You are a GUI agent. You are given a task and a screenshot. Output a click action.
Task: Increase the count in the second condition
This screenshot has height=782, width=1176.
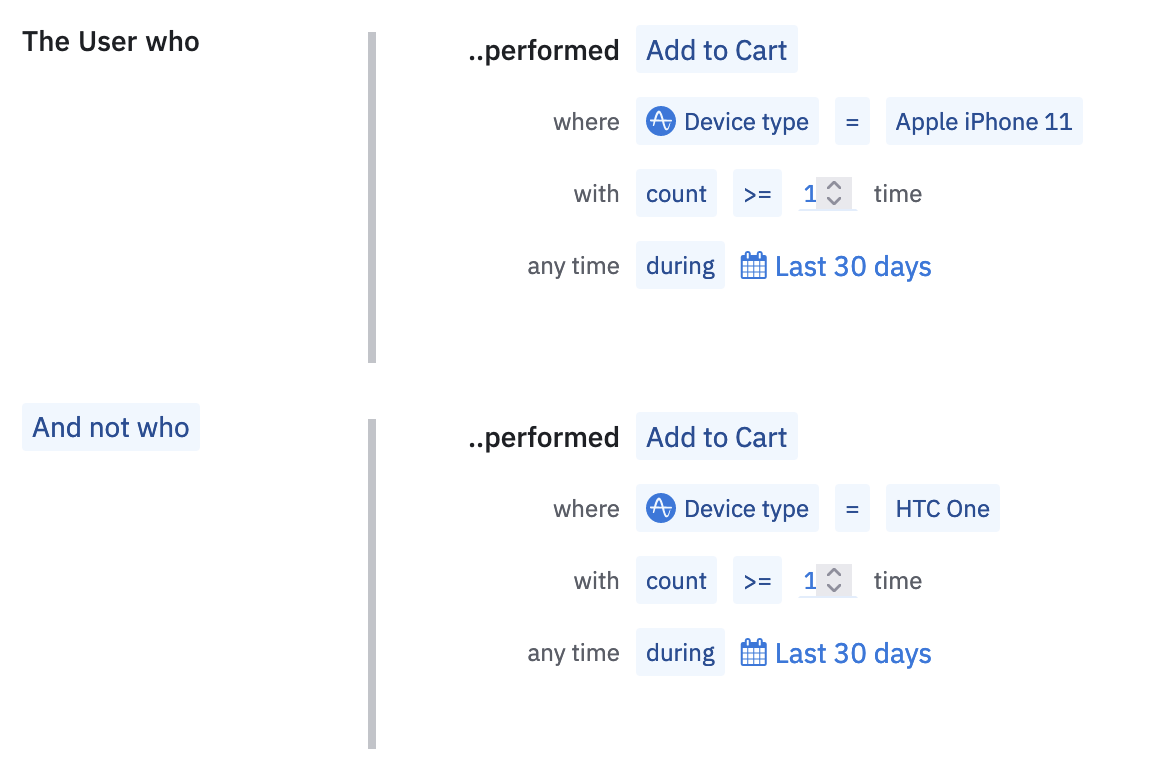pos(835,573)
